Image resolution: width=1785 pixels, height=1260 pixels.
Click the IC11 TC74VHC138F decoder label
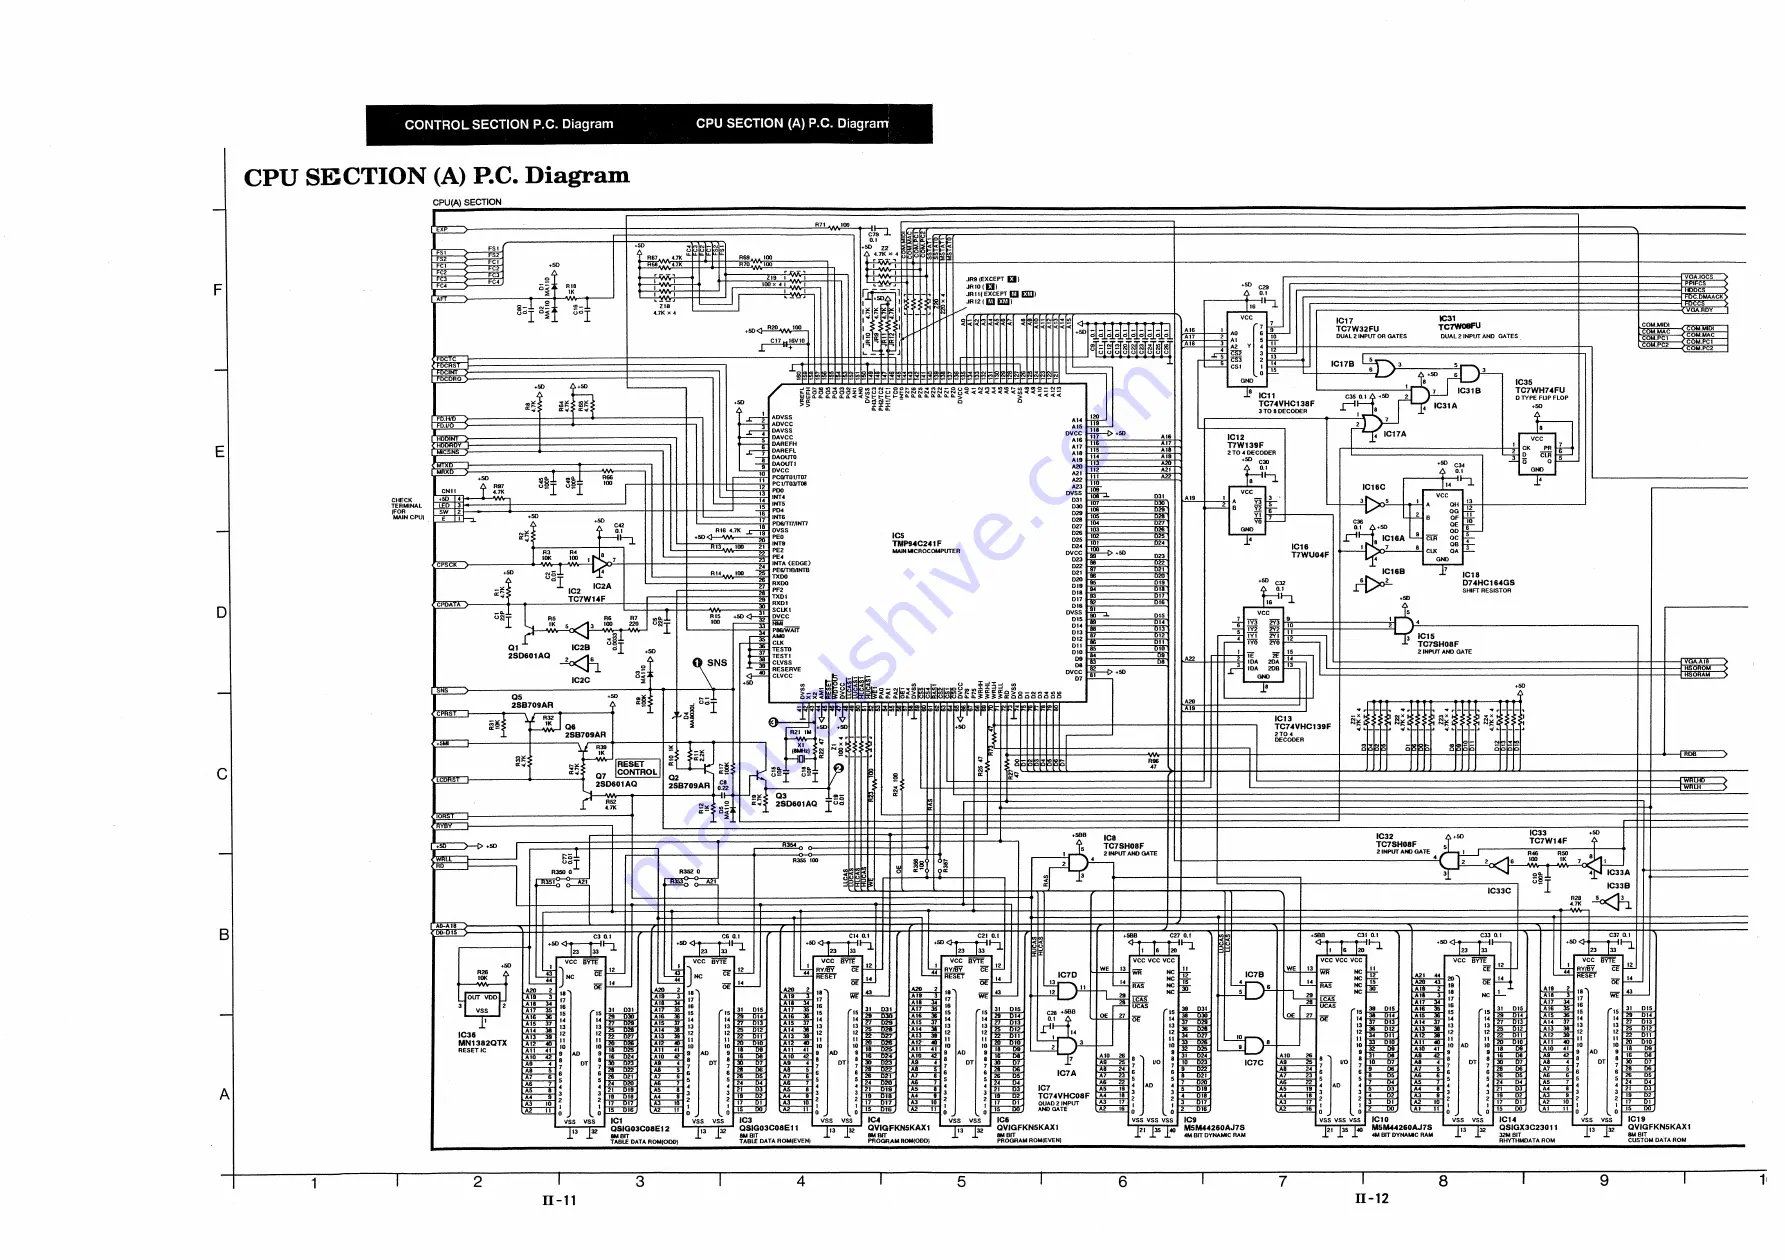[x=1286, y=403]
